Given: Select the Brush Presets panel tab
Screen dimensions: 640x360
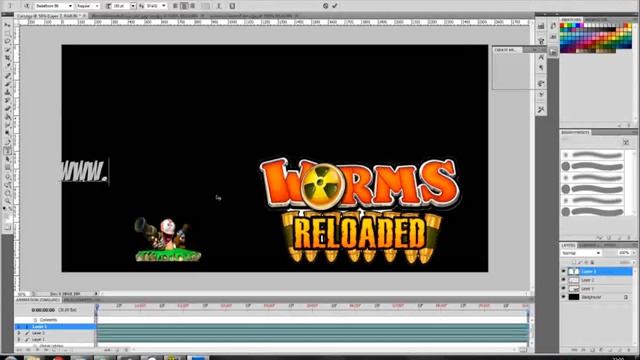Looking at the screenshot, I should 576,133.
